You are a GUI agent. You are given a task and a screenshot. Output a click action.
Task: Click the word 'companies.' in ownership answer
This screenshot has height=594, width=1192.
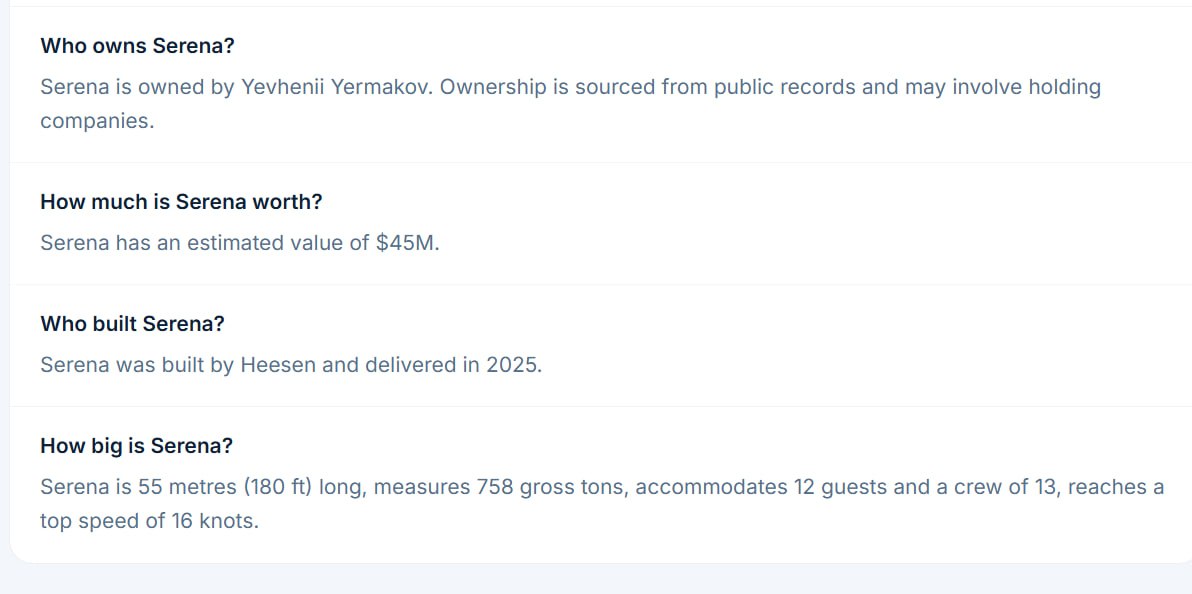point(97,121)
